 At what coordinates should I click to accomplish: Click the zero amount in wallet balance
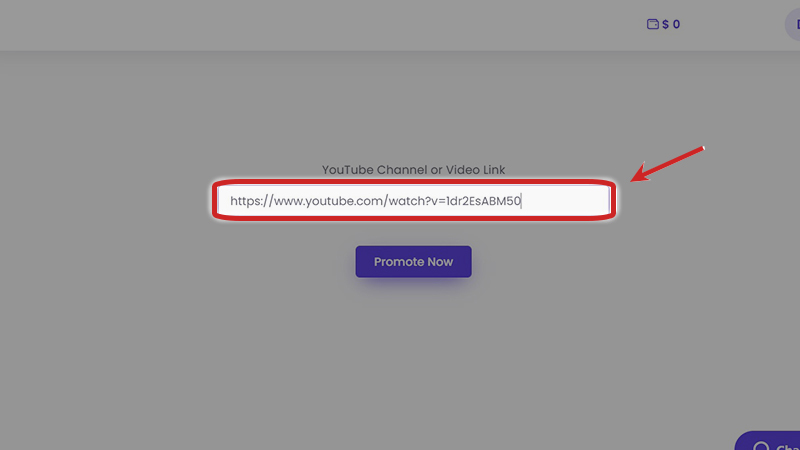(x=676, y=24)
